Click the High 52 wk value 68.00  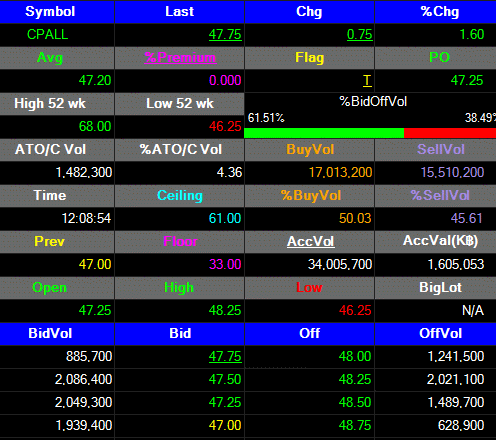(x=95, y=126)
